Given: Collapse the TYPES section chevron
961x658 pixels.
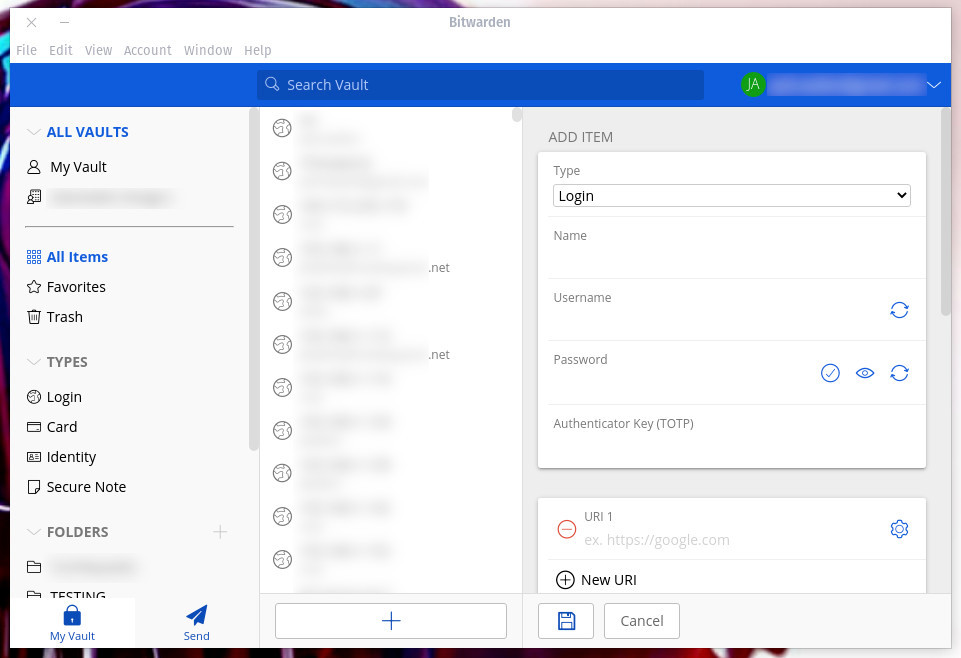Looking at the screenshot, I should 34,362.
